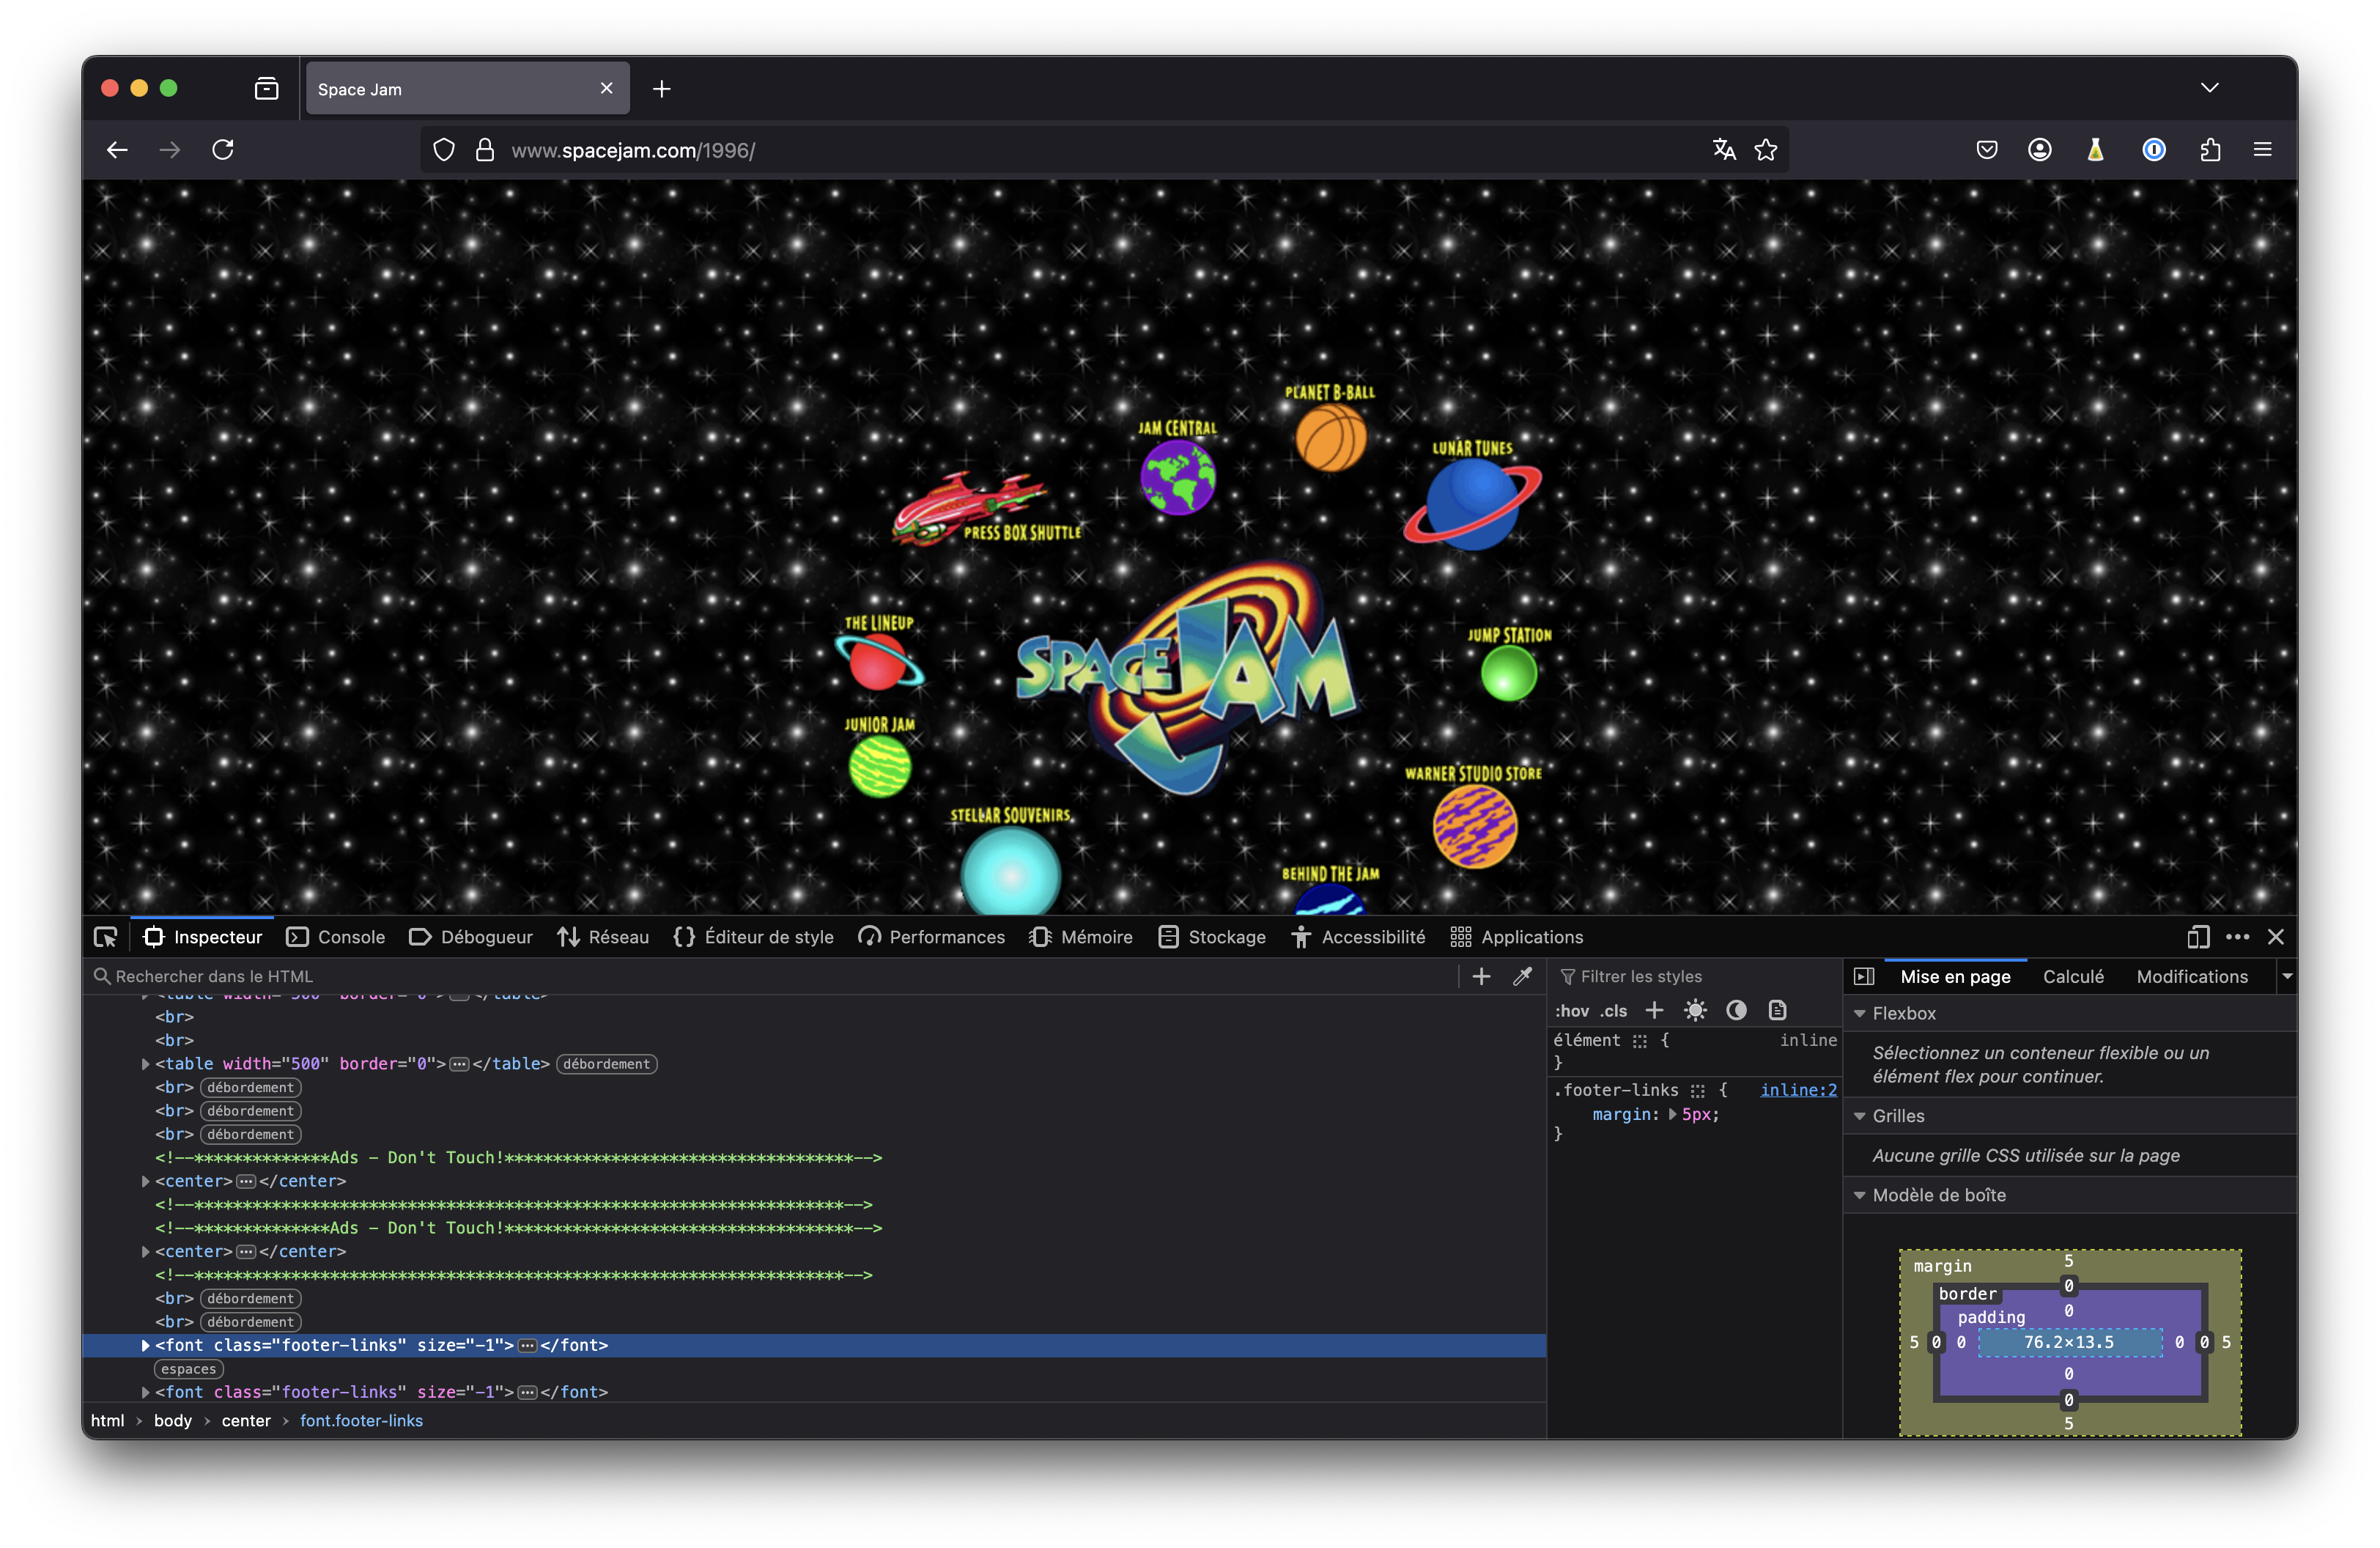The image size is (2380, 1548).
Task: Toggle light color scheme simulation
Action: tap(1695, 1010)
